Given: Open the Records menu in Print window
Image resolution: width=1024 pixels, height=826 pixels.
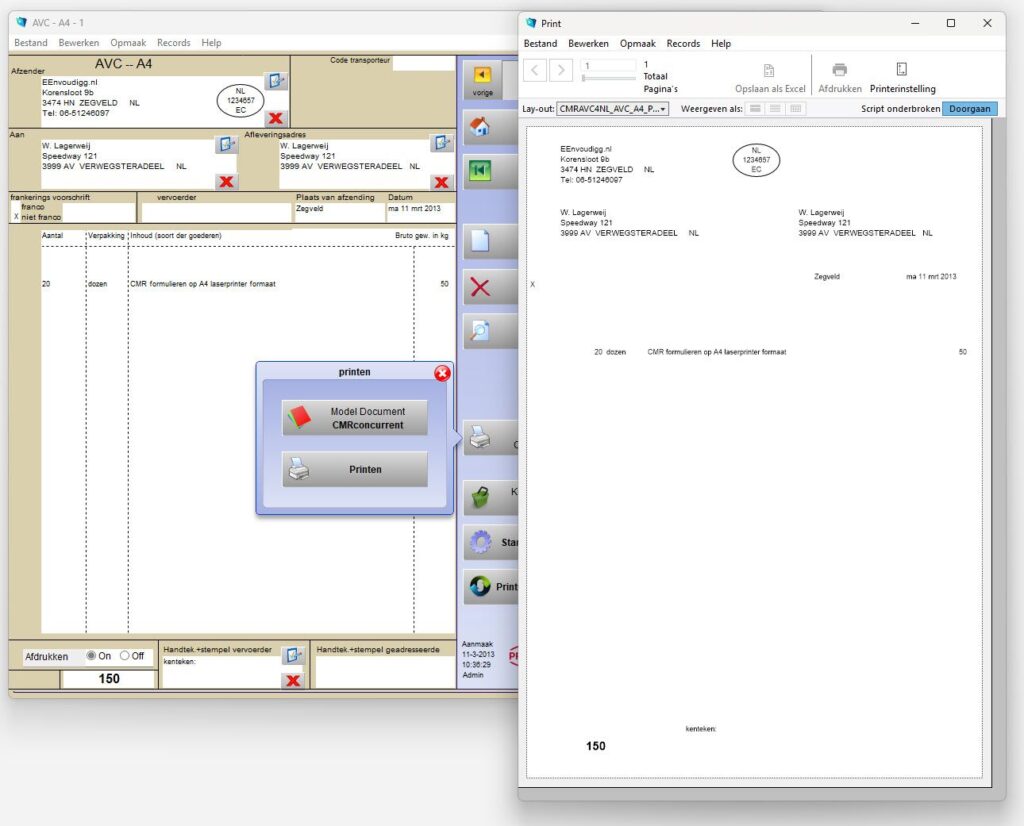Looking at the screenshot, I should 683,44.
